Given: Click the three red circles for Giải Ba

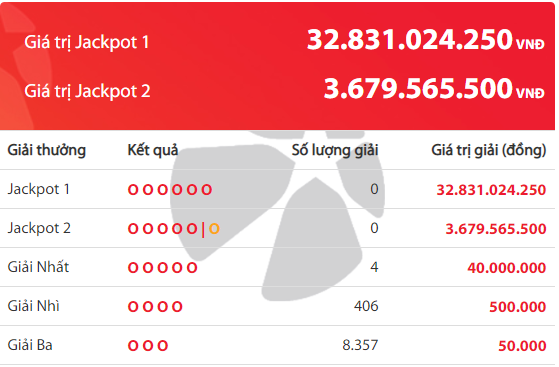Looking at the screenshot, I should click(148, 346).
